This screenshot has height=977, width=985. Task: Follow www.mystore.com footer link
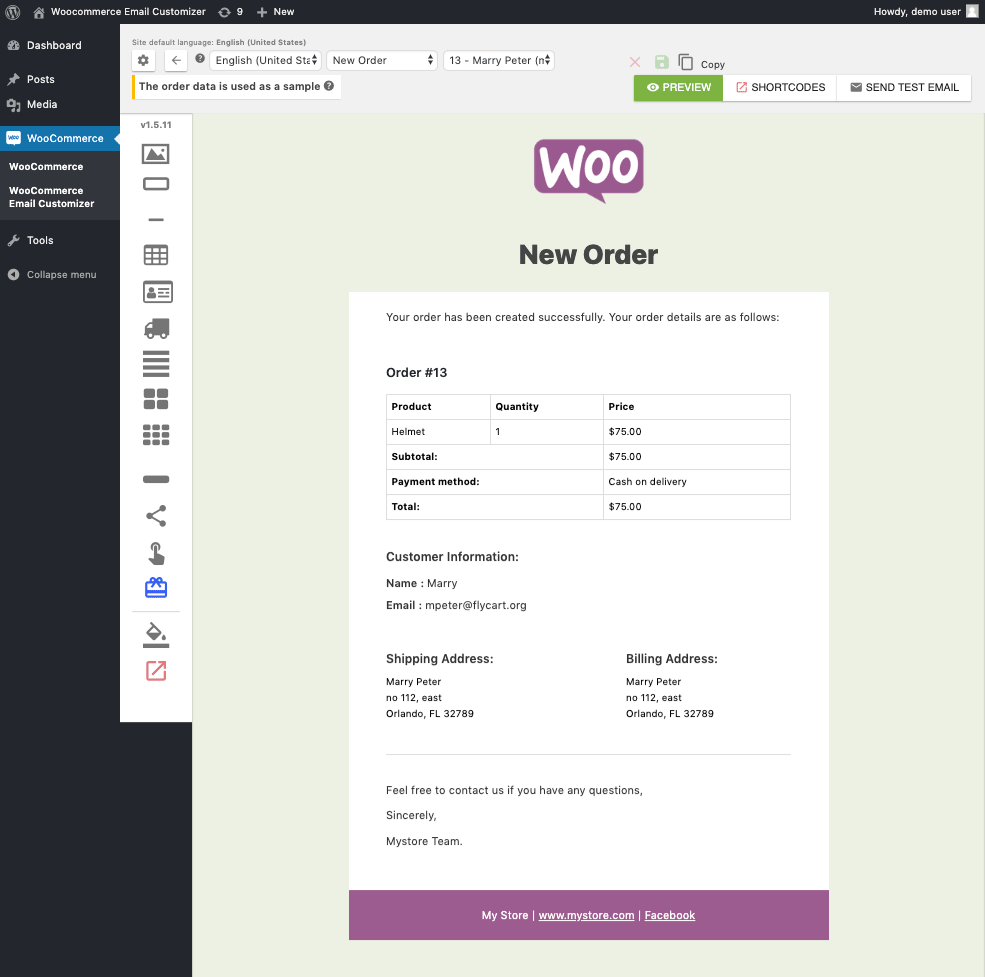coord(586,915)
